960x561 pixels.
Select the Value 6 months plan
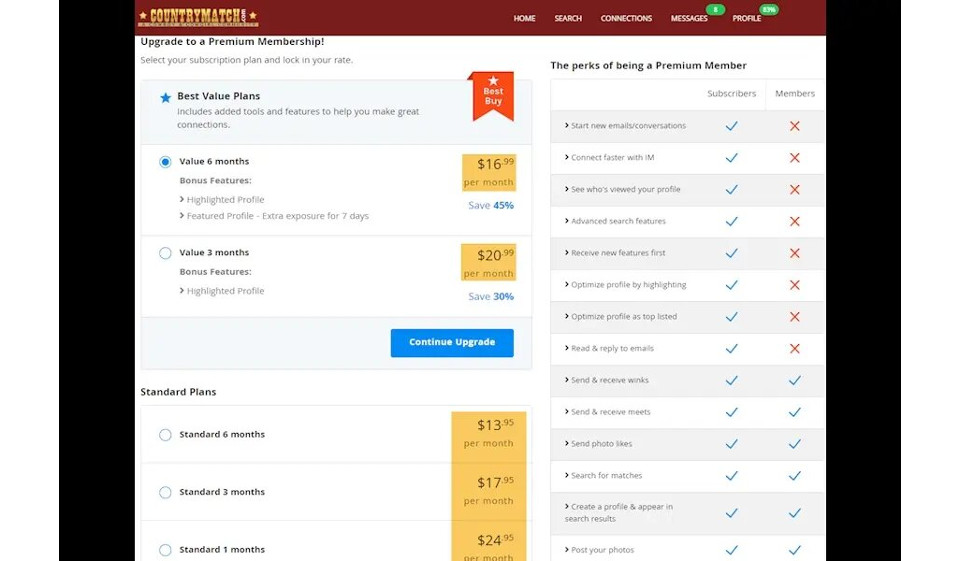(165, 162)
